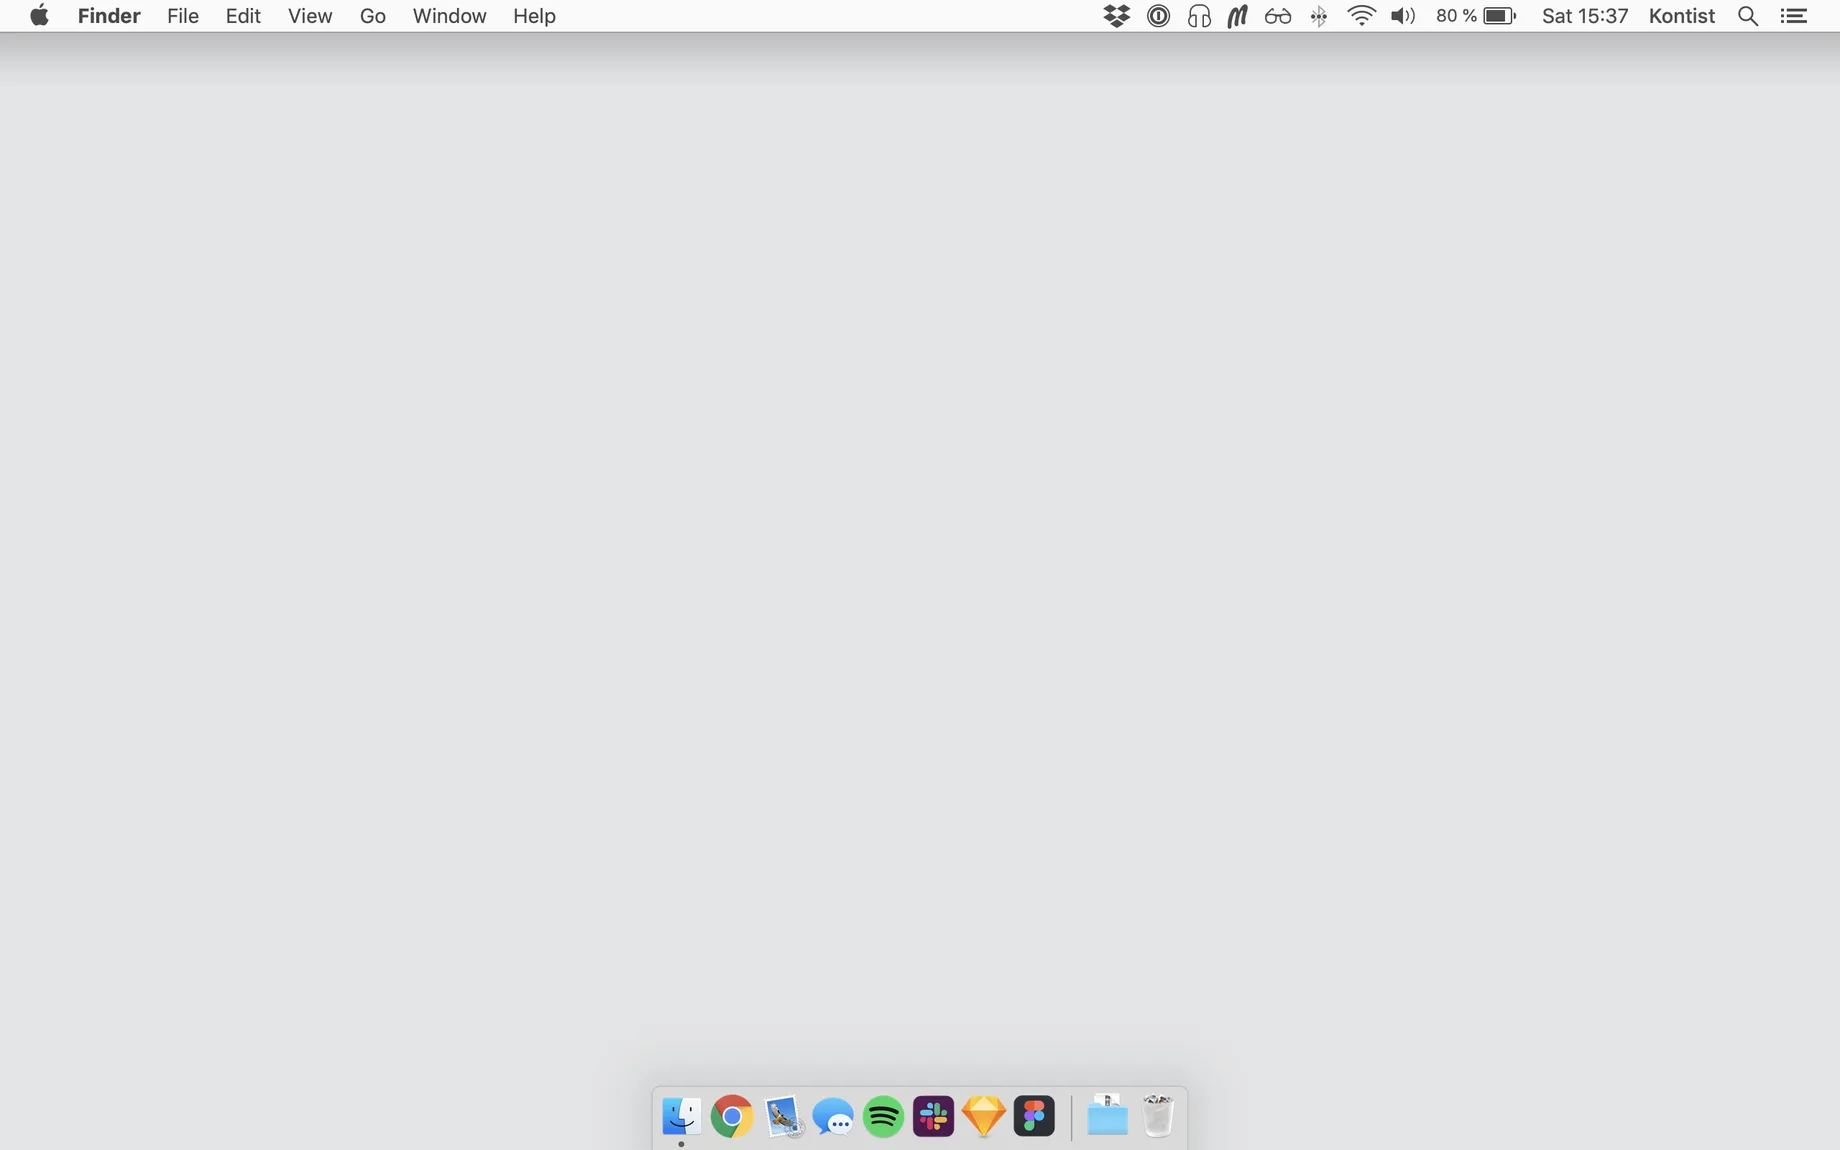This screenshot has width=1840, height=1150.
Task: Click the glasses menu bar icon
Action: tap(1278, 16)
